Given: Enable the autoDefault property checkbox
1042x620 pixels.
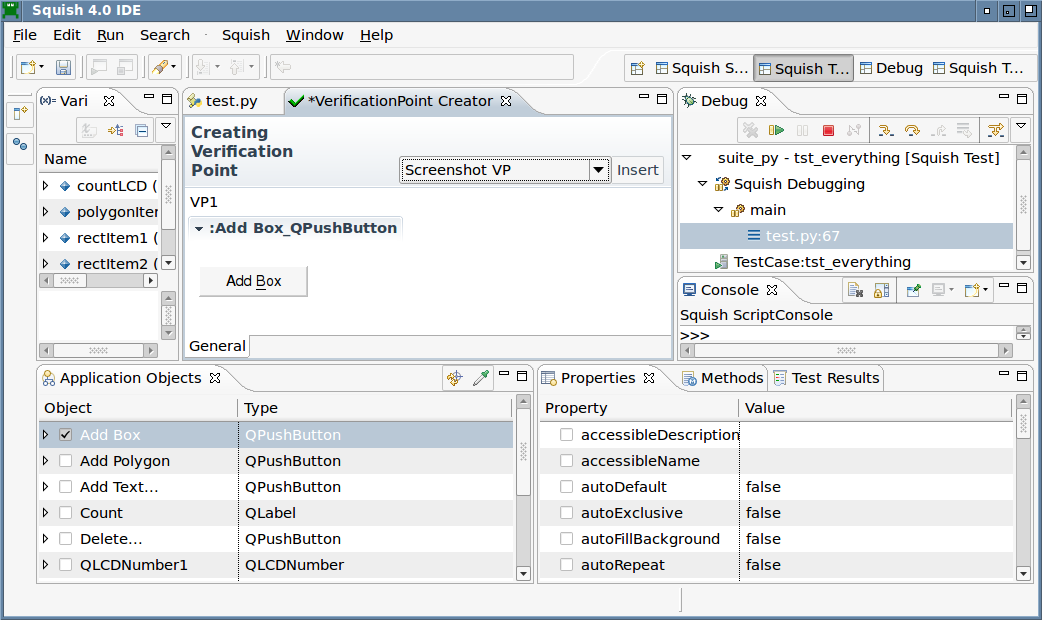Looking at the screenshot, I should (x=567, y=487).
